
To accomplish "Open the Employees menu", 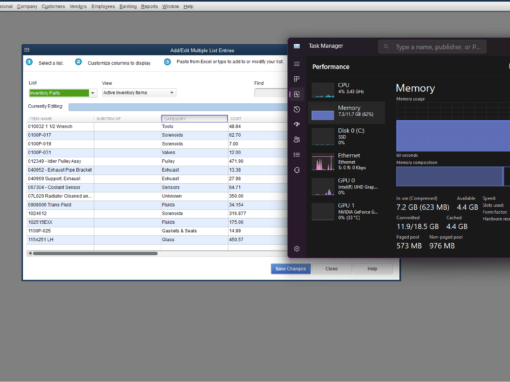I will pyautogui.click(x=103, y=6).
